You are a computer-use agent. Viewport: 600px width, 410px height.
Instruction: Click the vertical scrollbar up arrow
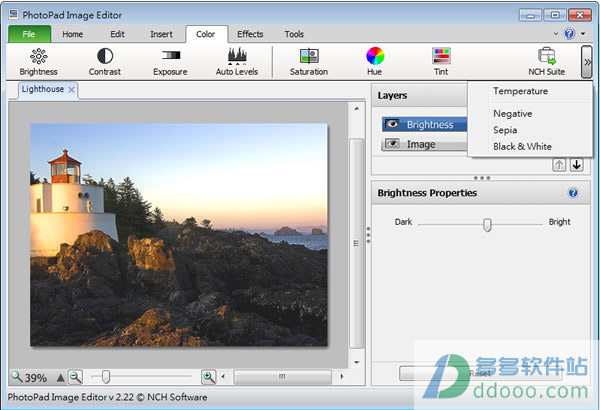(x=357, y=109)
